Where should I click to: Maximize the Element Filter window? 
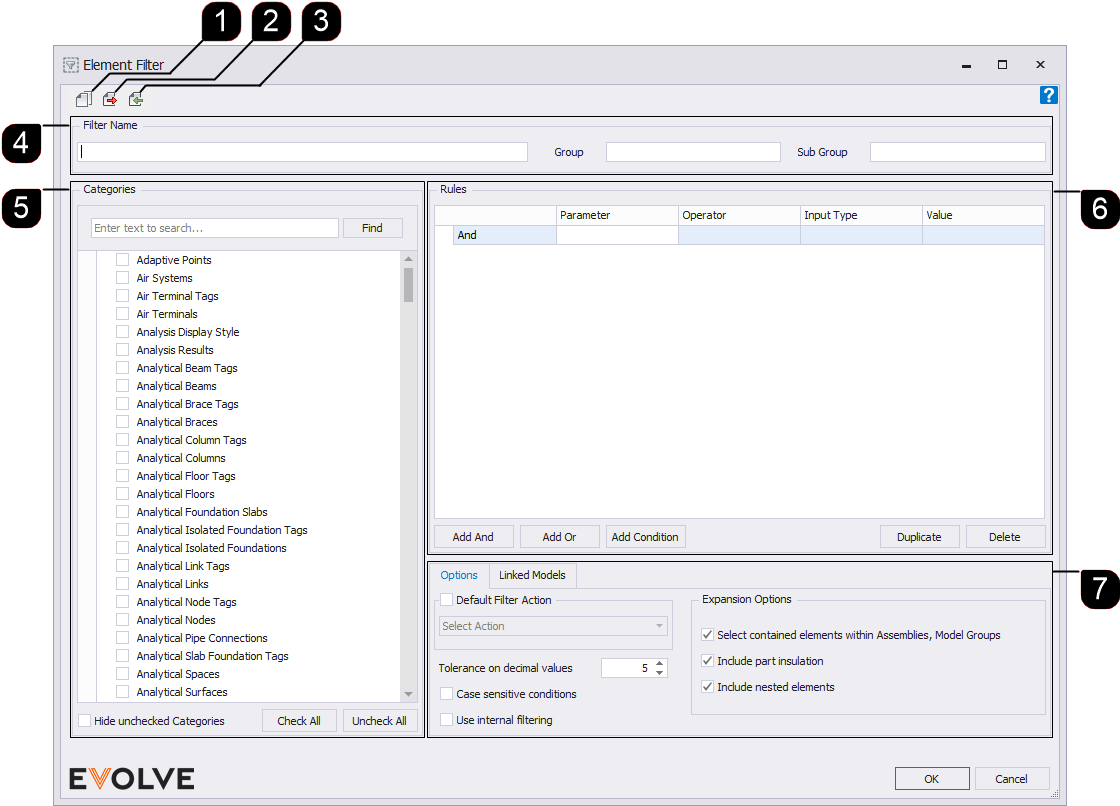[x=1002, y=65]
